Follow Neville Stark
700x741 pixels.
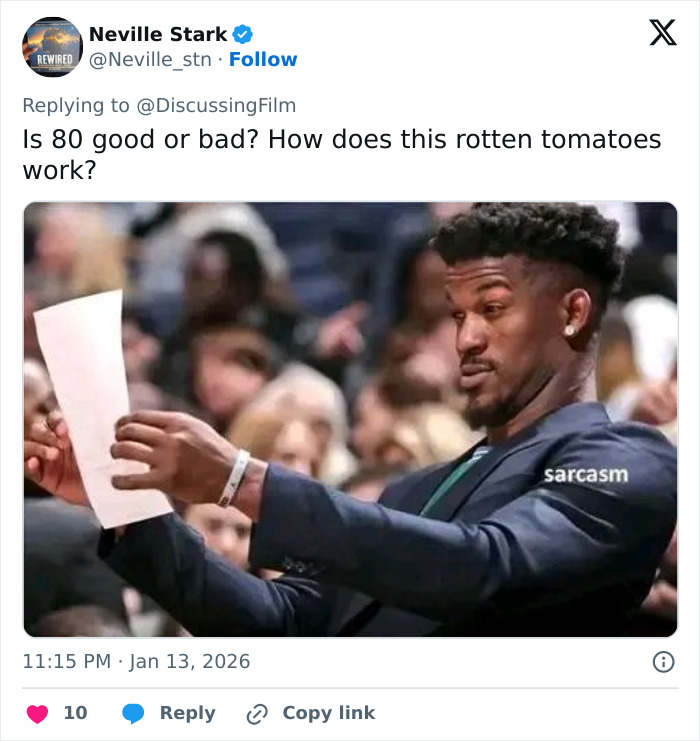[x=263, y=60]
